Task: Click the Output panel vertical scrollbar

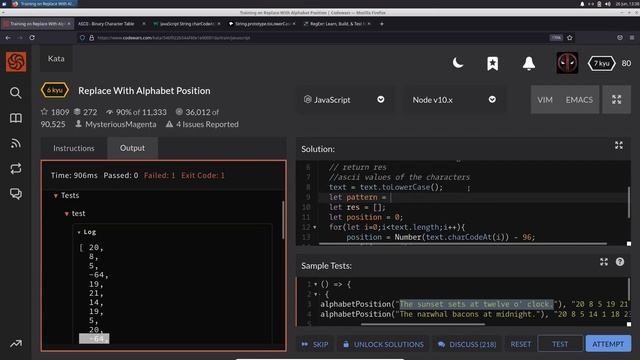Action: coord(283,220)
